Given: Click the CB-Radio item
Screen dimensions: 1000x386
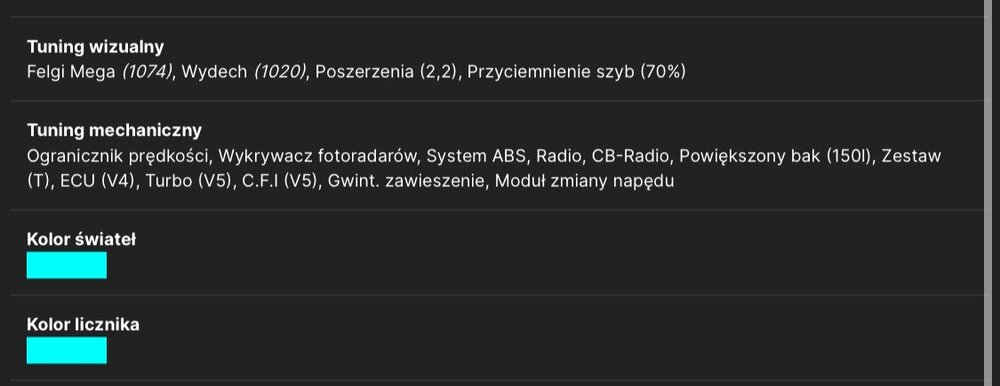Looking at the screenshot, I should [631, 156].
